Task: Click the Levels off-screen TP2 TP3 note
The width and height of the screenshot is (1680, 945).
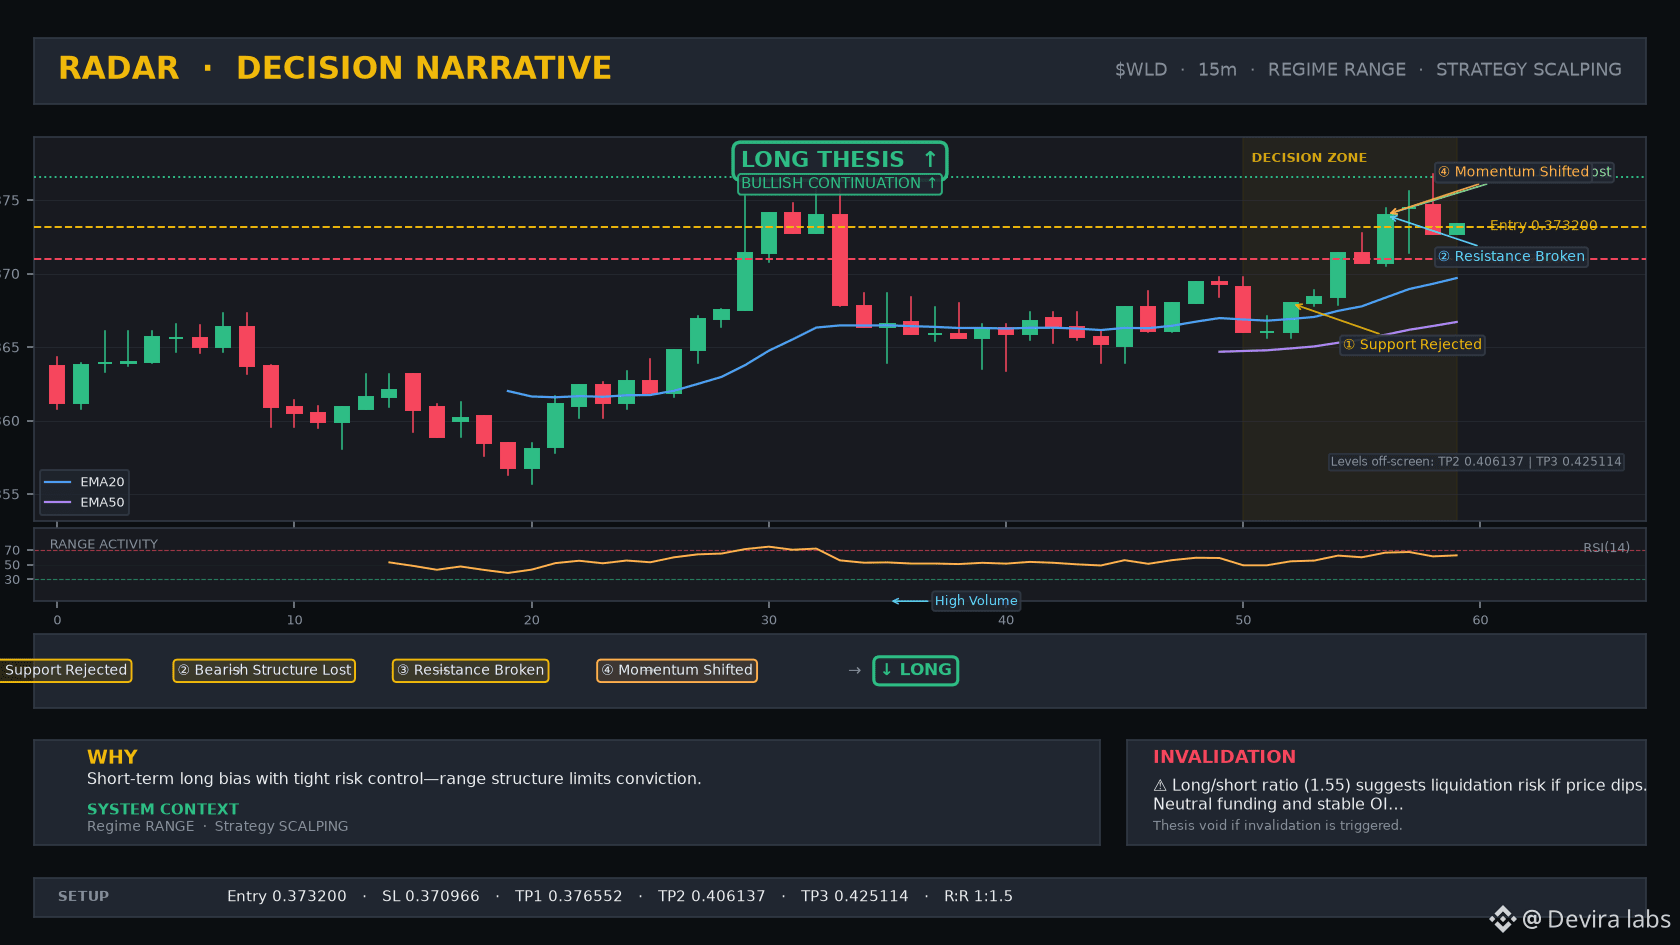Action: click(1476, 462)
